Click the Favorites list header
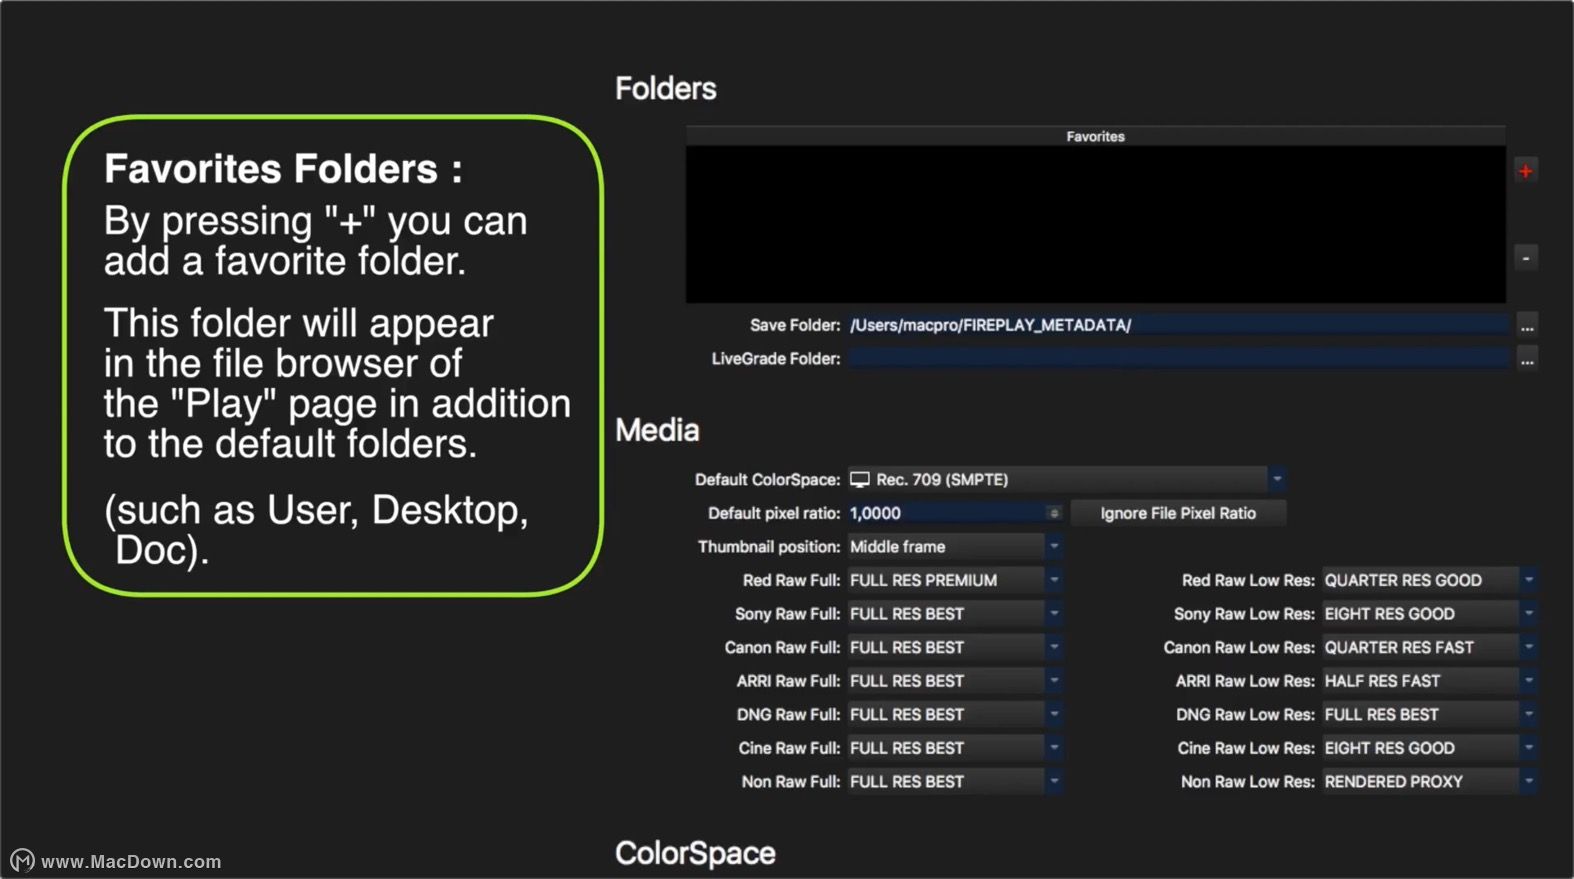This screenshot has height=879, width=1574. (x=1095, y=136)
